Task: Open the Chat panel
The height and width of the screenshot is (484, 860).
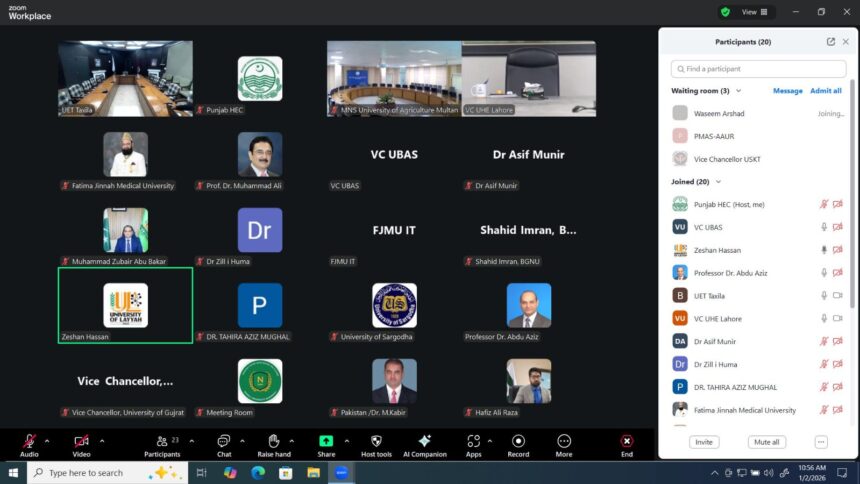Action: [224, 441]
